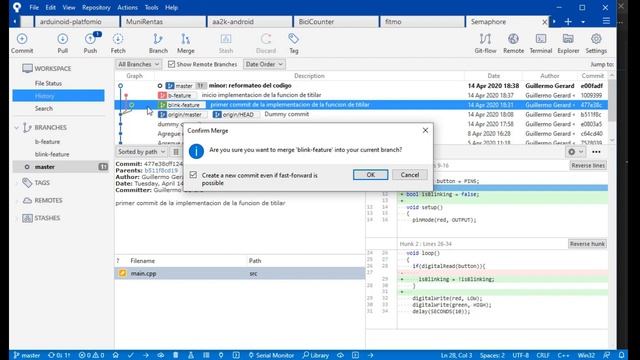Switch to the arduinoid-platfomio tab
The width and height of the screenshot is (640, 360).
pyautogui.click(x=77, y=22)
